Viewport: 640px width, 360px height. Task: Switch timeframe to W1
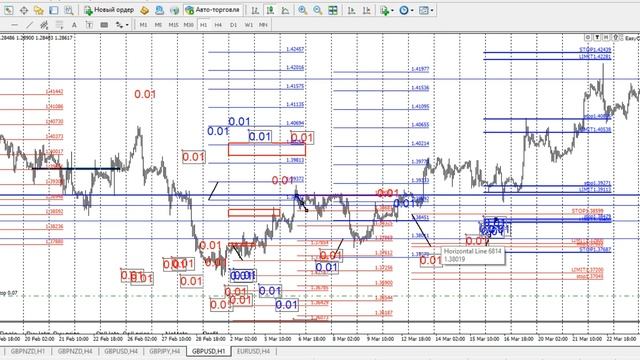click(x=249, y=25)
